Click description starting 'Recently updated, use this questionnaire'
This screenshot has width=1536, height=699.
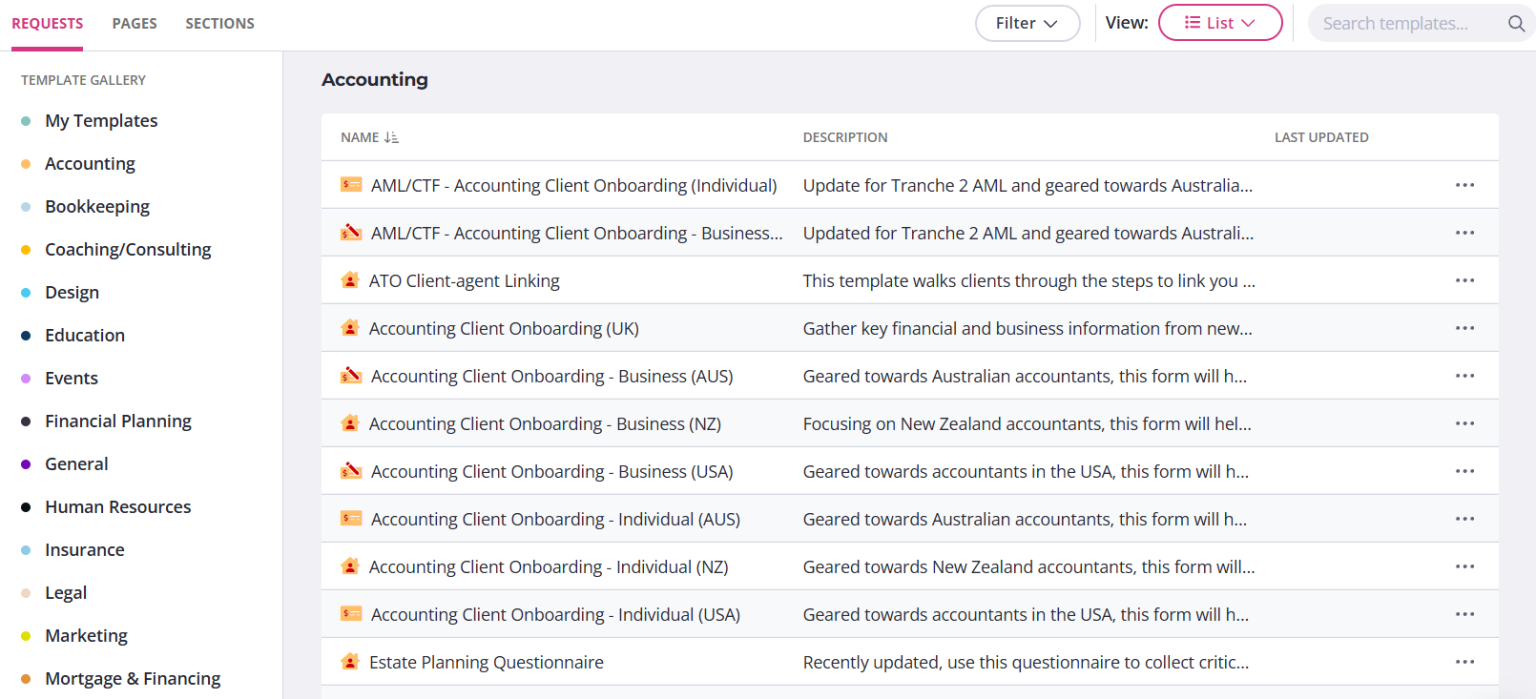1026,662
